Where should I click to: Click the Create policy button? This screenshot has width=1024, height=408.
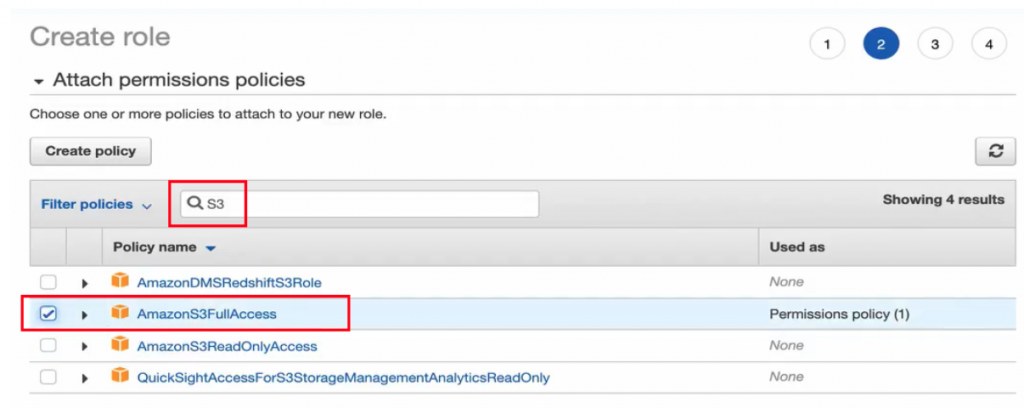point(91,151)
